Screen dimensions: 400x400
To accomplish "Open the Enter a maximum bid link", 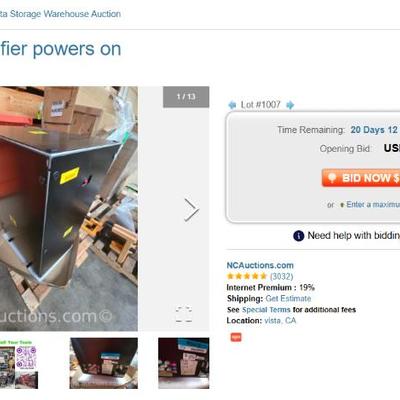I will tap(373, 204).
